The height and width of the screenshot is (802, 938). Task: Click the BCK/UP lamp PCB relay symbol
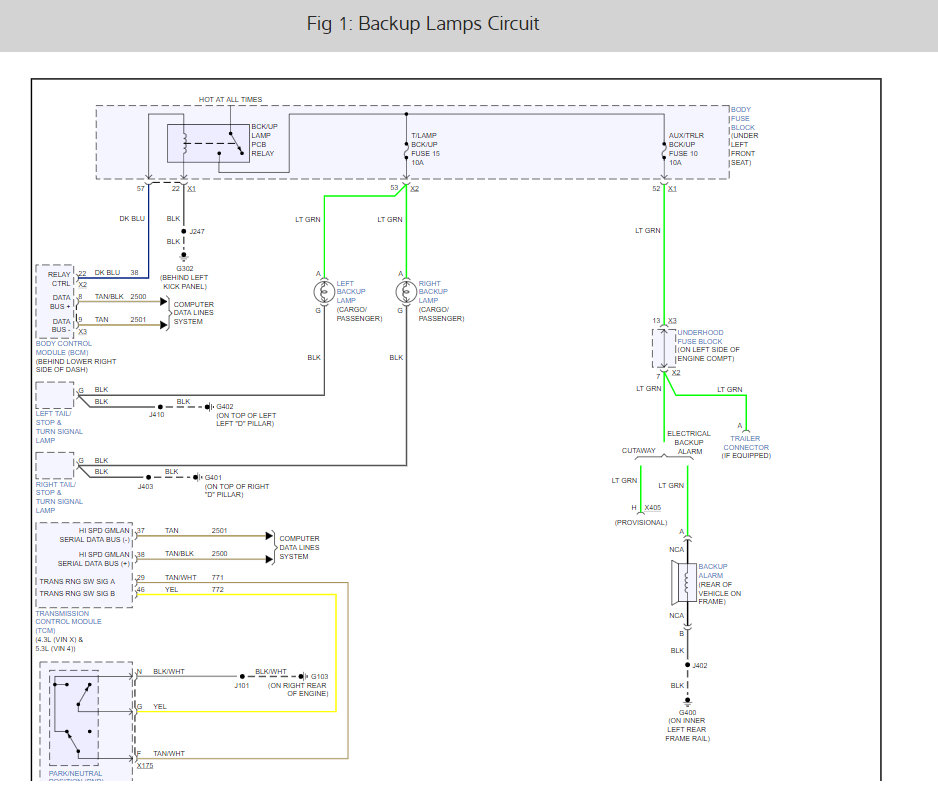click(209, 145)
